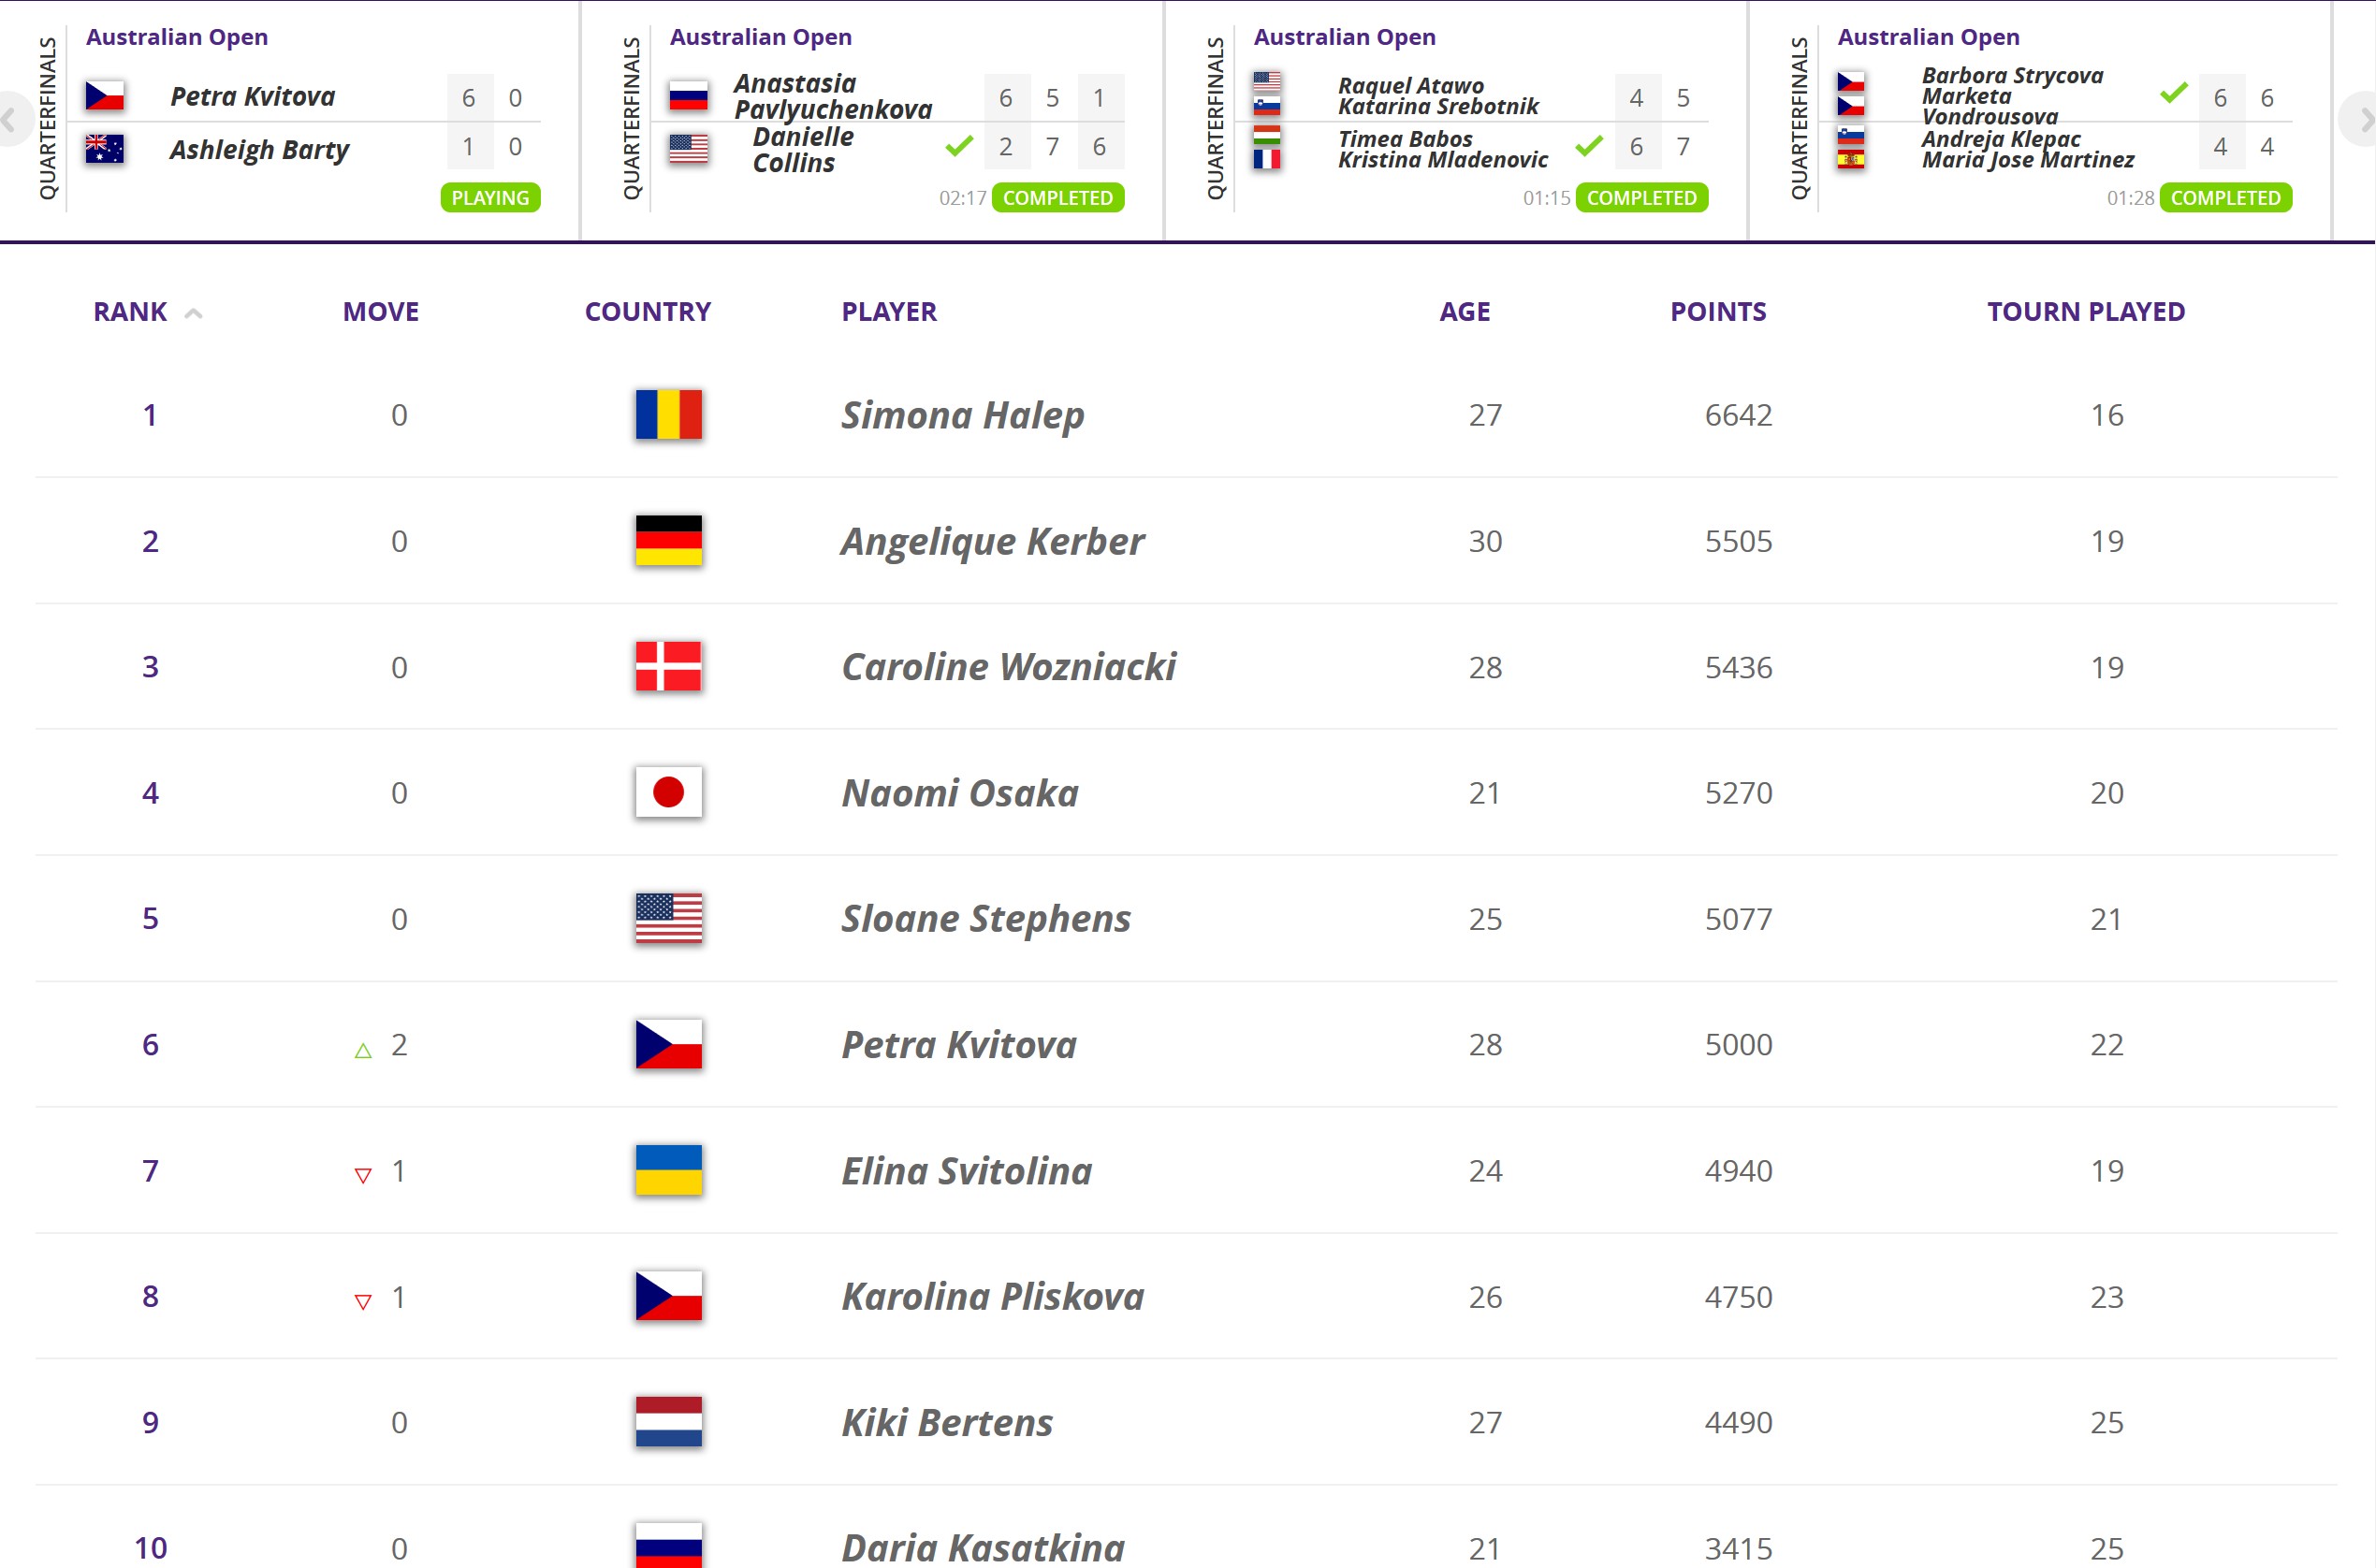Click the Czech flag beside Karolina Pliskova
Viewport: 2376px width, 1568px height.
(668, 1296)
